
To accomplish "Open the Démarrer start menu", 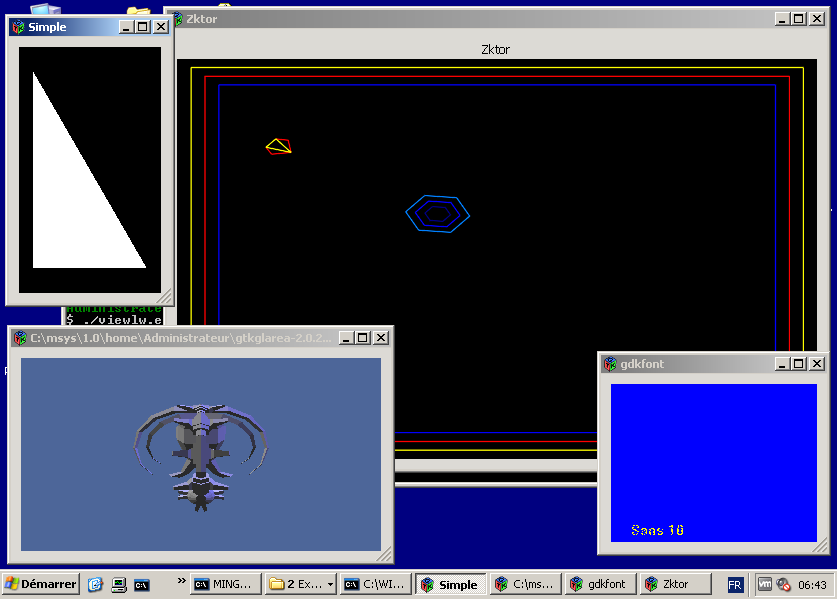I will (41, 584).
